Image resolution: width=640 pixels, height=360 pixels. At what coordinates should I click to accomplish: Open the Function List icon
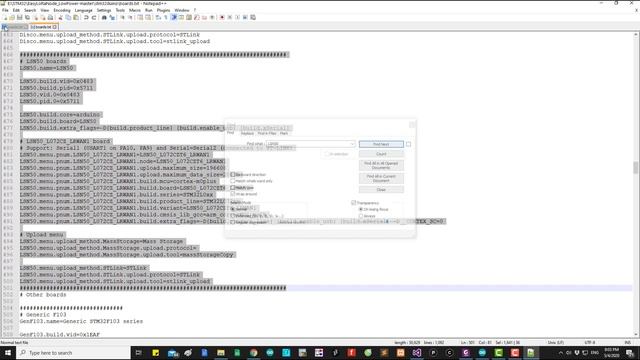pos(197,18)
